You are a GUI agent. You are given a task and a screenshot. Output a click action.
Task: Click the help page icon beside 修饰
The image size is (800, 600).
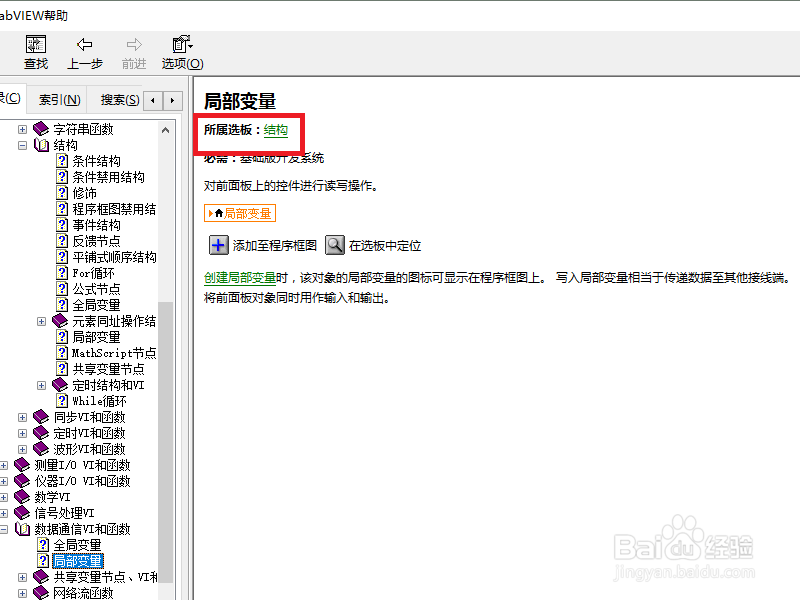click(62, 193)
